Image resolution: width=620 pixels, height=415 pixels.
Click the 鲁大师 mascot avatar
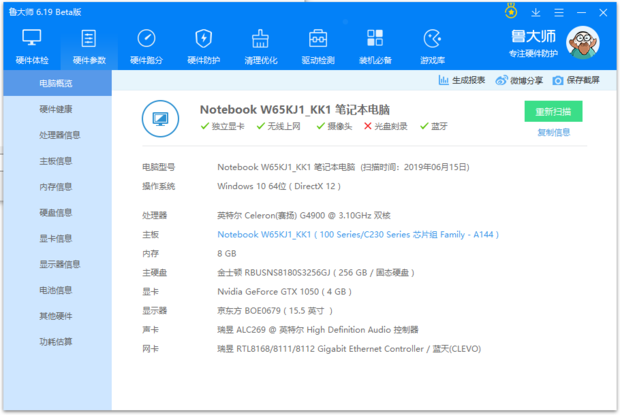click(583, 43)
